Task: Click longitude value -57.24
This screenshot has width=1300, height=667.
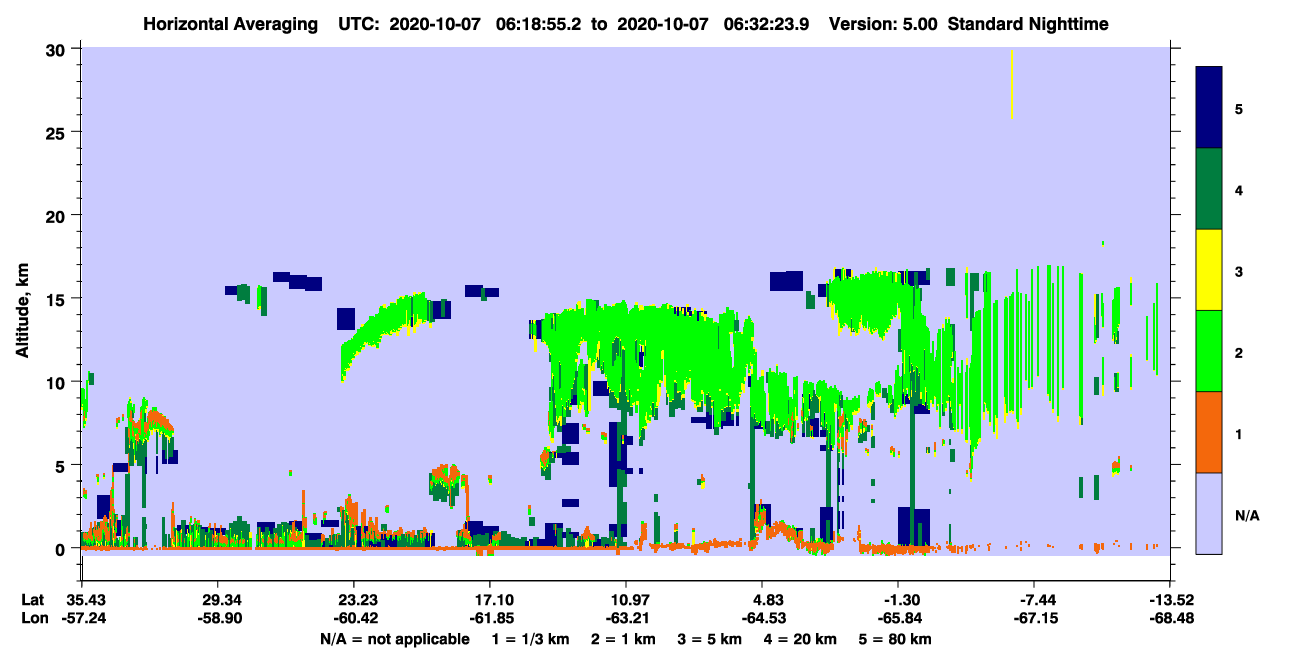Action: (82, 618)
